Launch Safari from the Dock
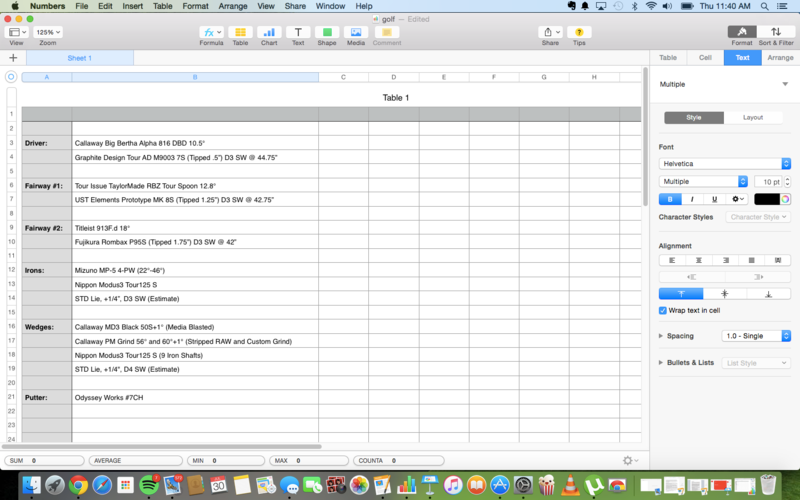The width and height of the screenshot is (800, 500). pos(102,485)
